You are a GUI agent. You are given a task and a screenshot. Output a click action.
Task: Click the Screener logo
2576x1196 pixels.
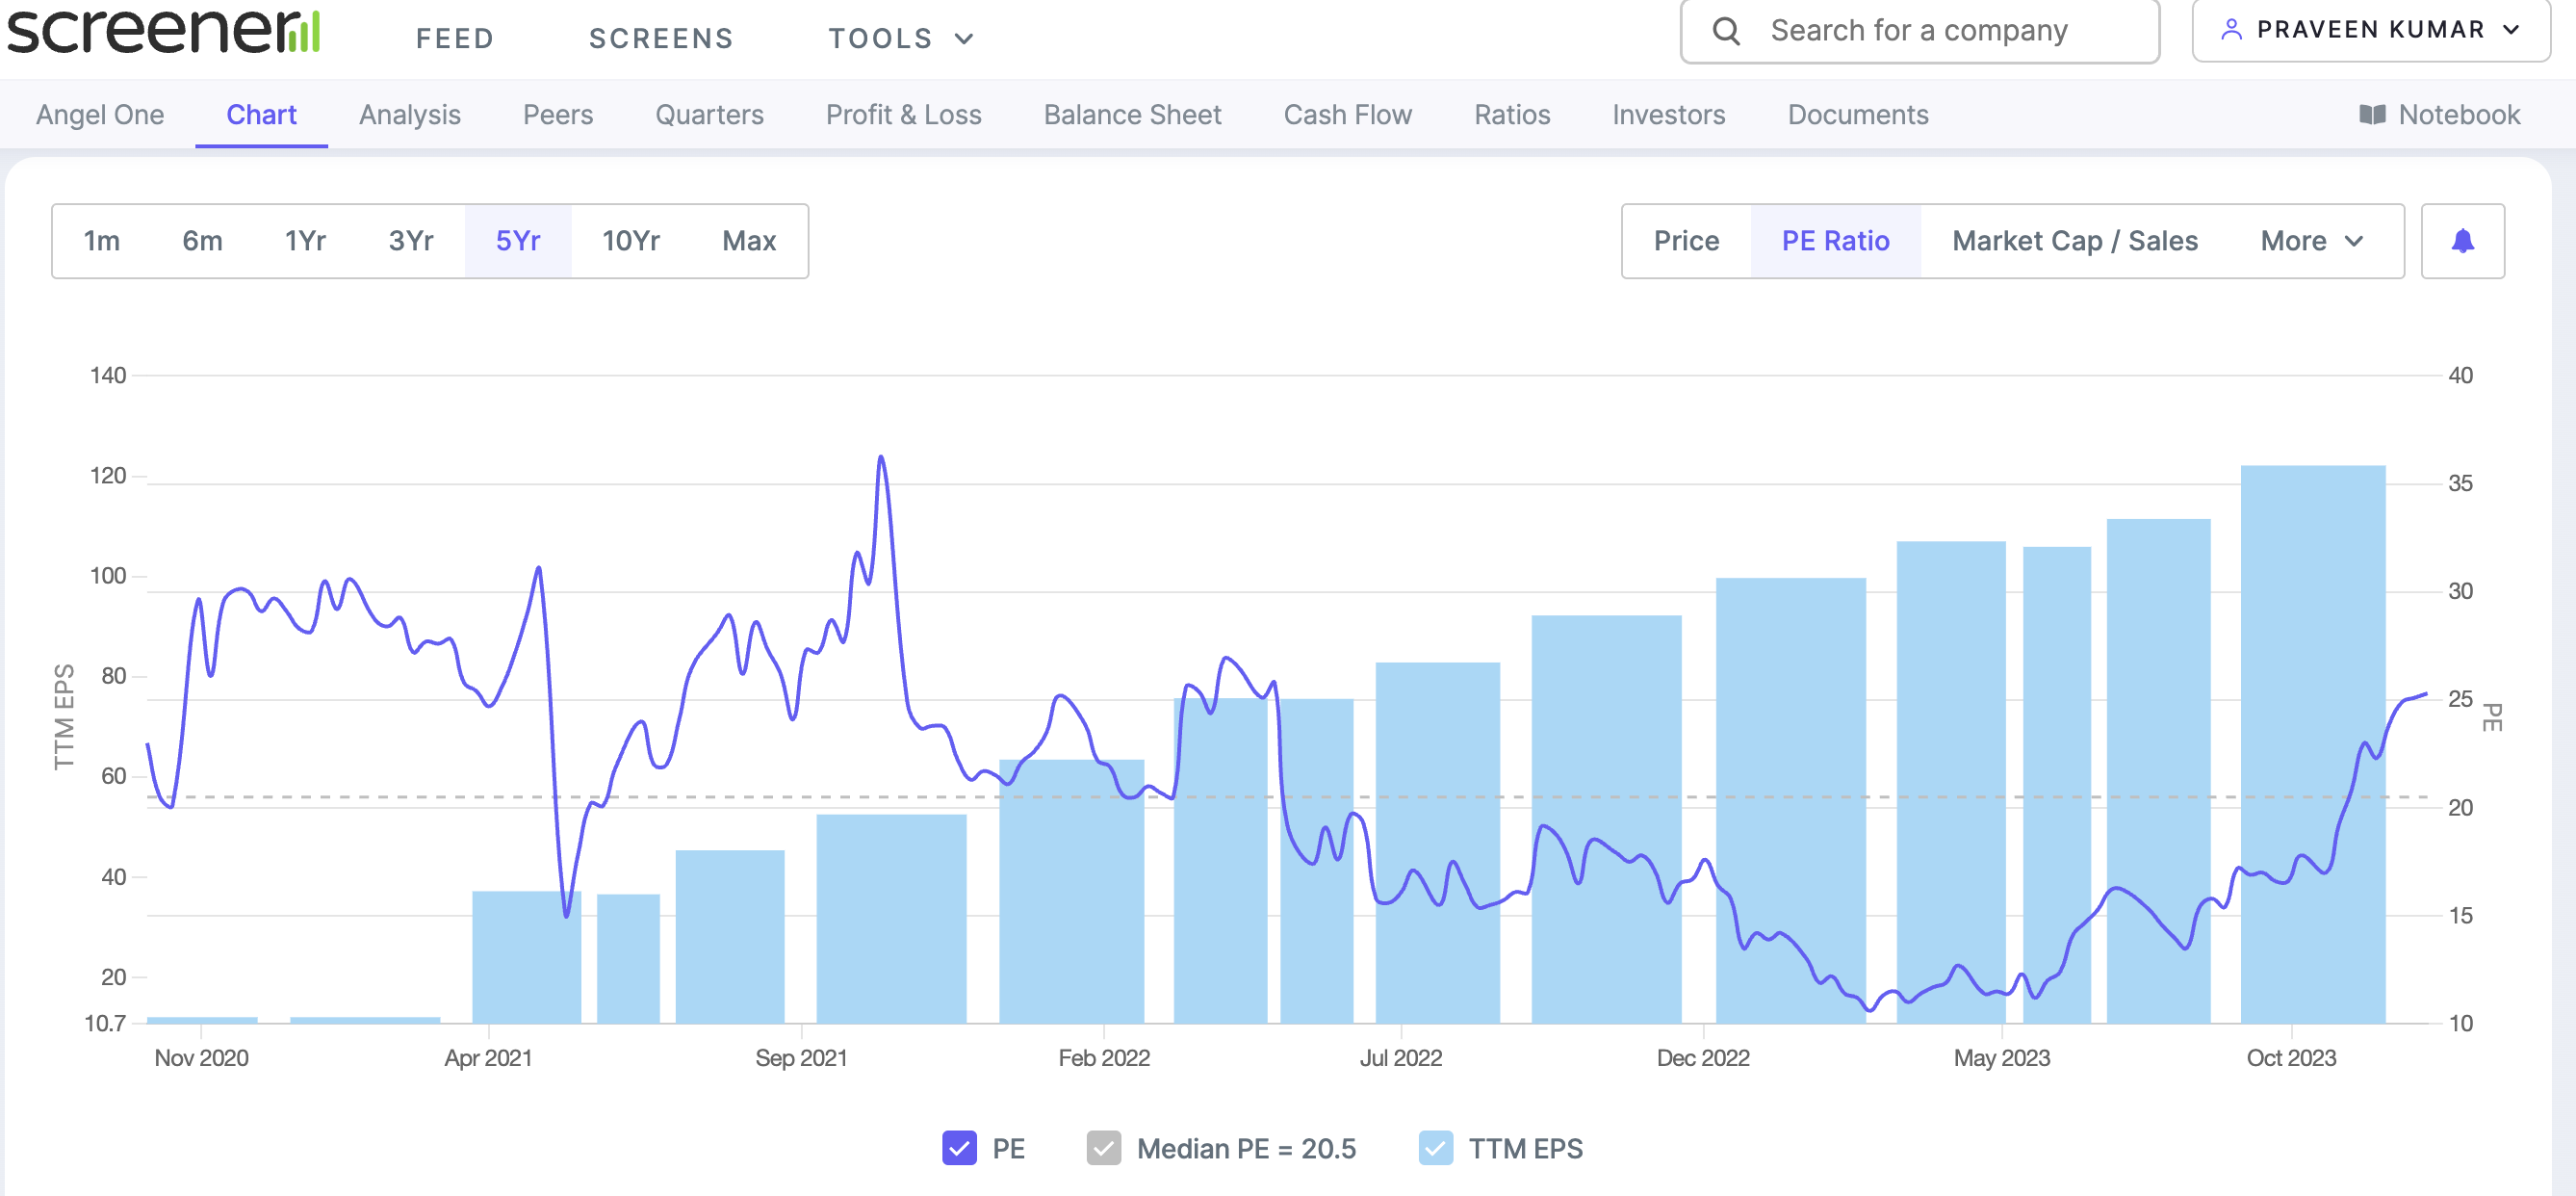pyautogui.click(x=163, y=31)
